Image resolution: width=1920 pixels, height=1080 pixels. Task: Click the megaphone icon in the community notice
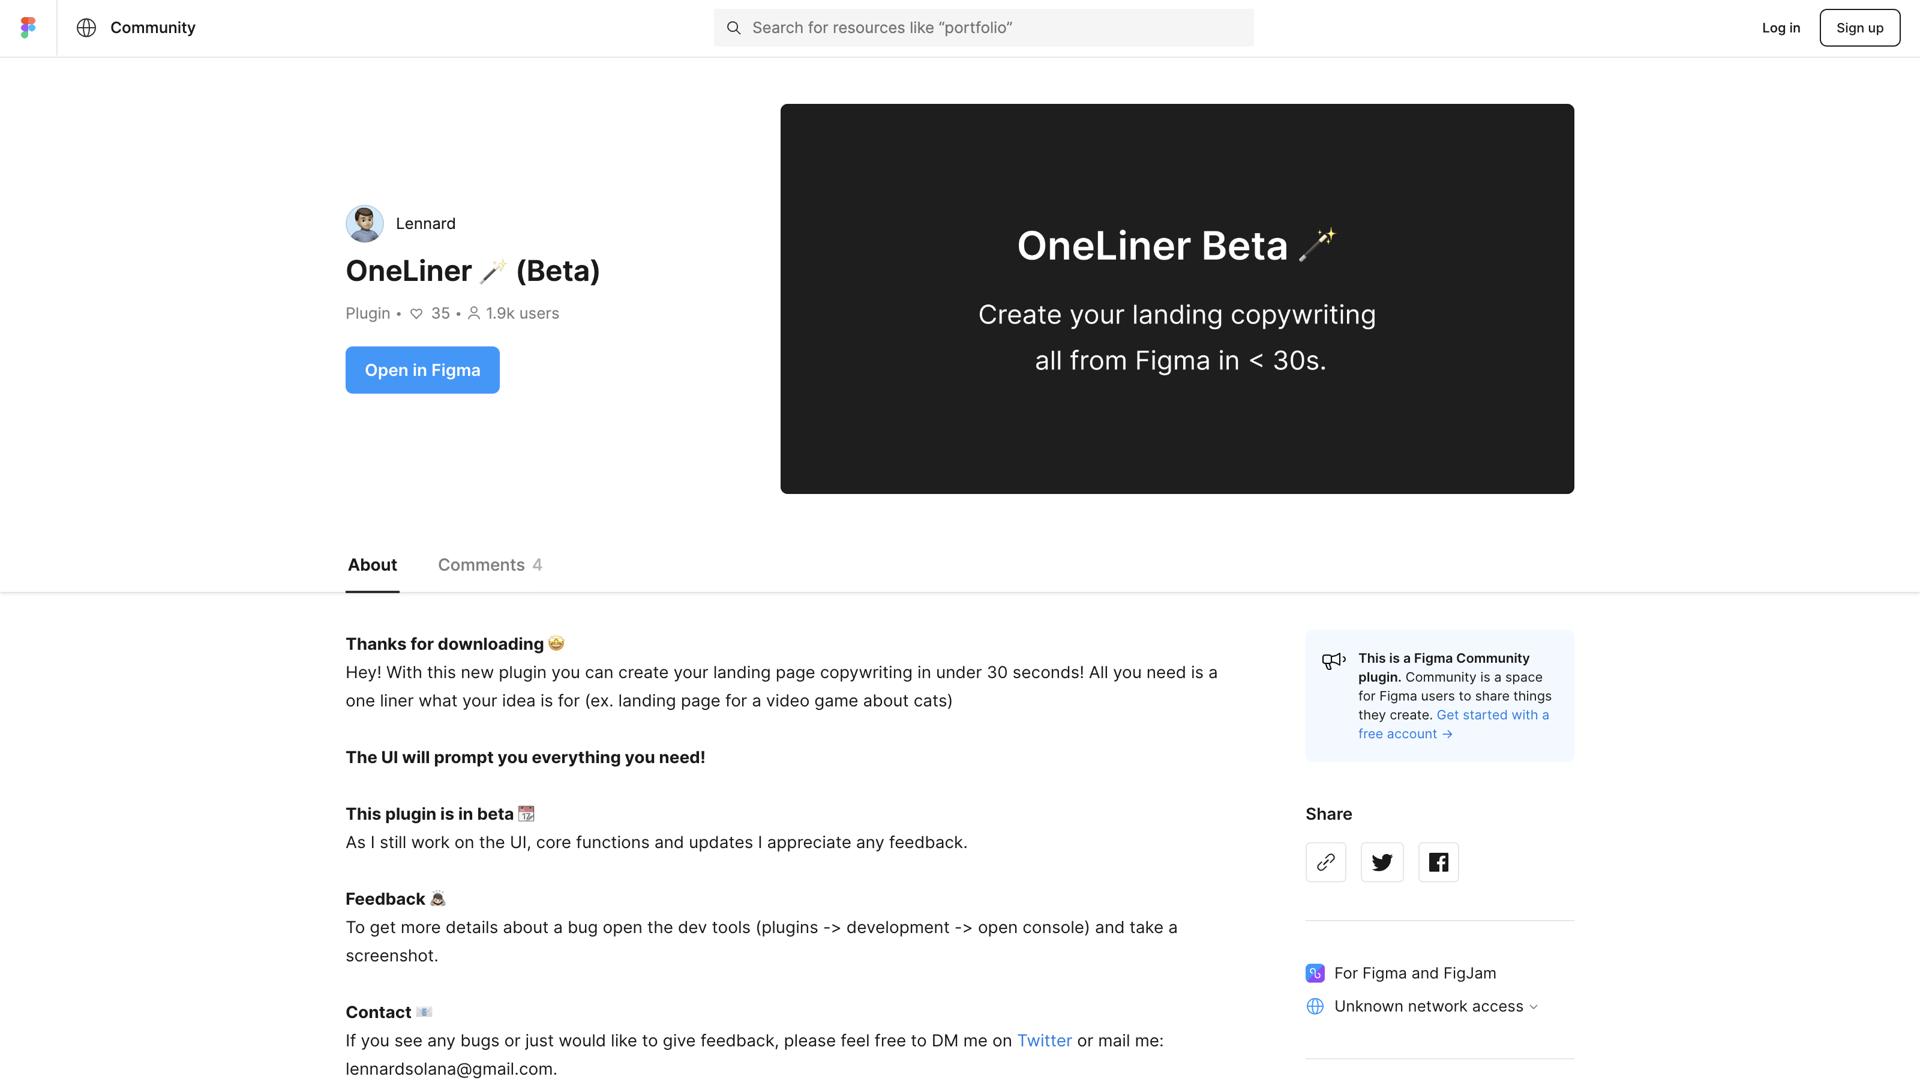point(1332,661)
